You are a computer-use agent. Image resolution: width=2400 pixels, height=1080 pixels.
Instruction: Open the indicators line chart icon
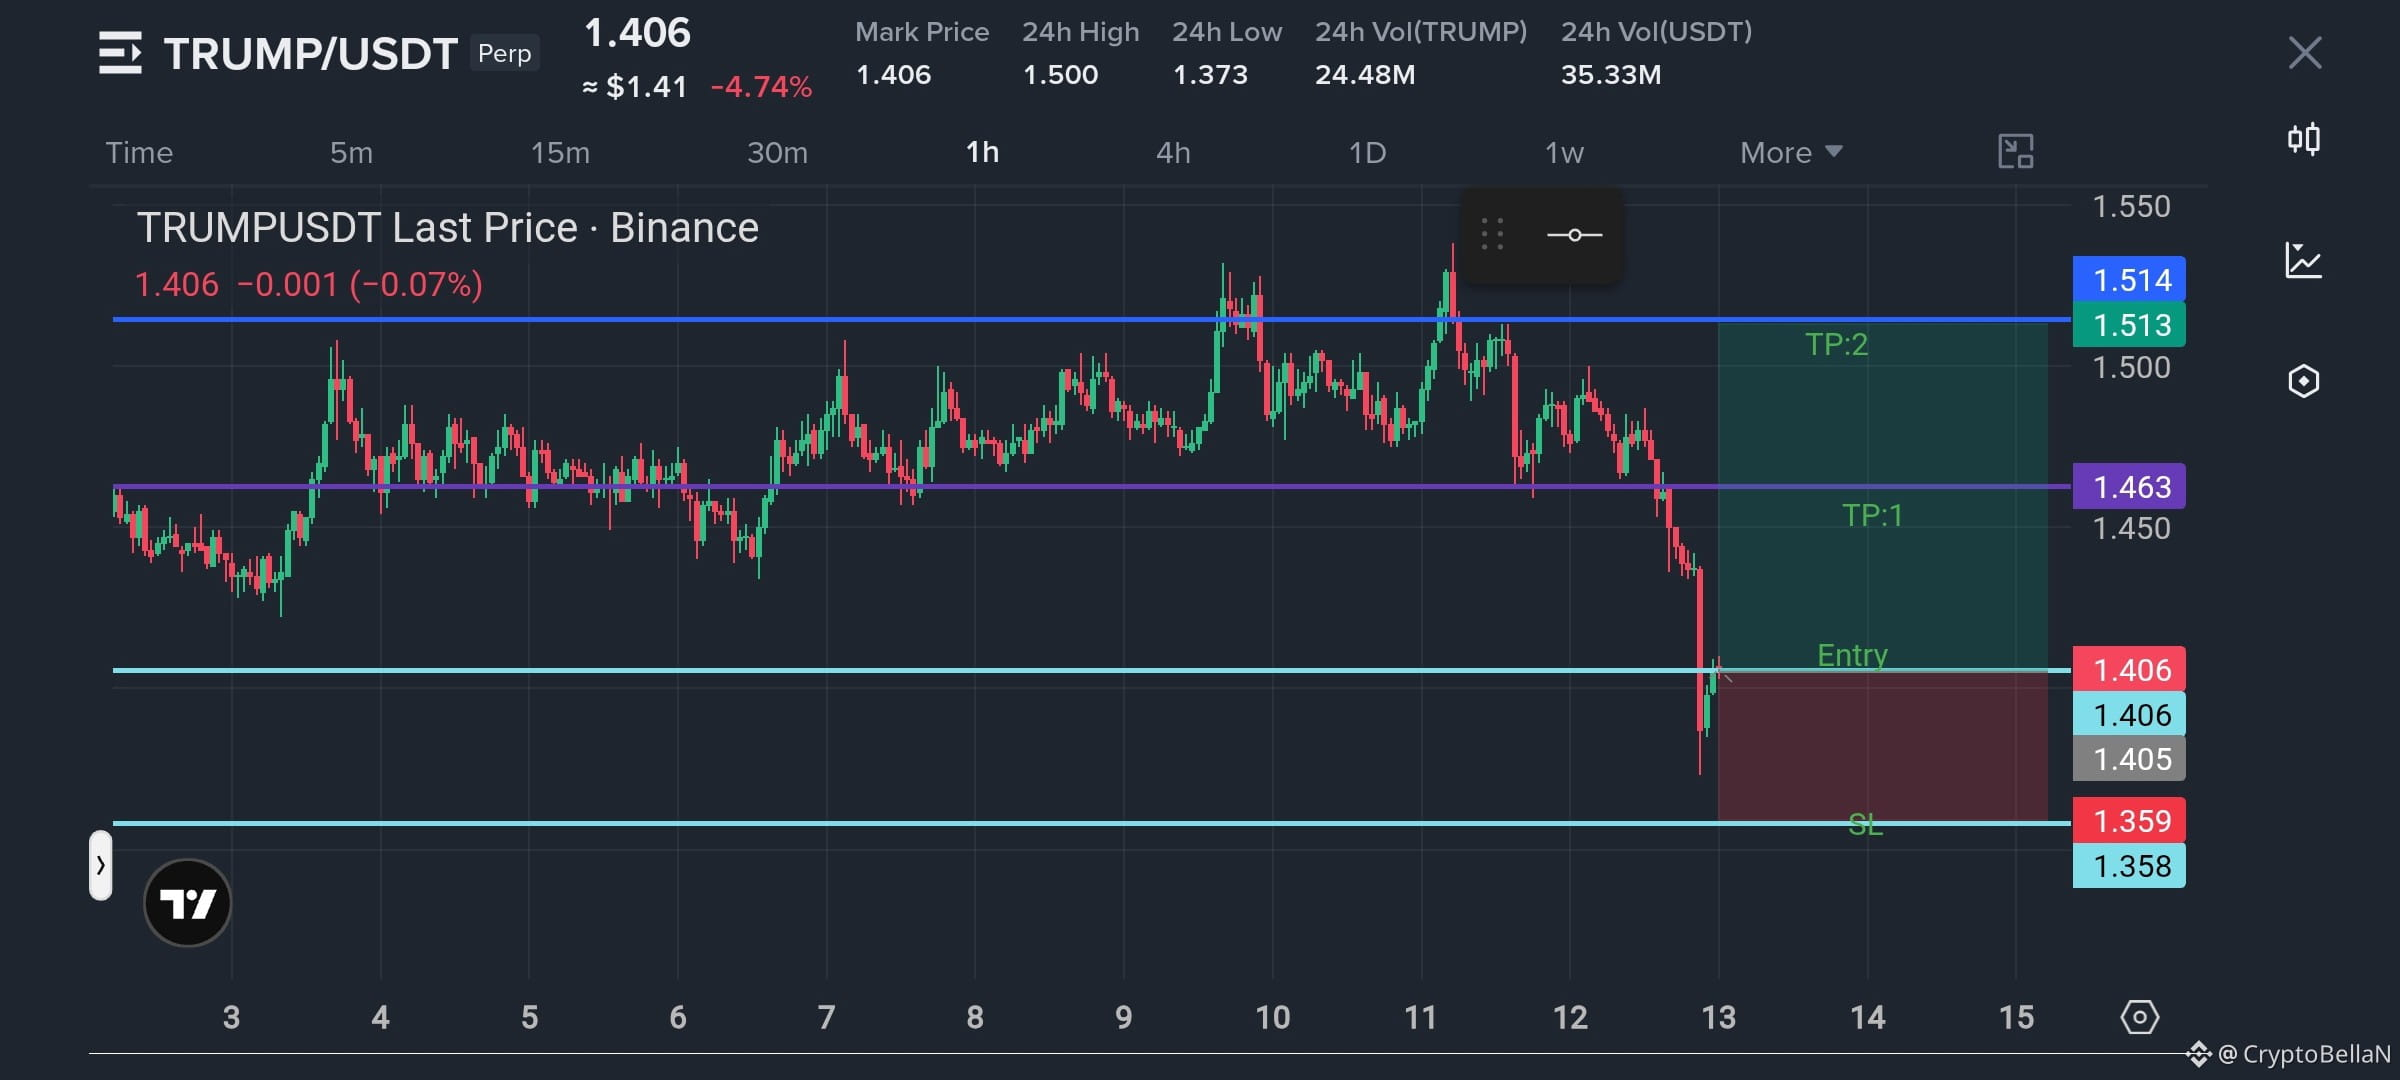click(2304, 261)
